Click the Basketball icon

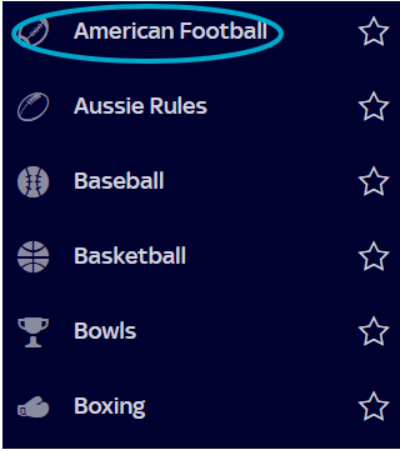[x=33, y=257]
